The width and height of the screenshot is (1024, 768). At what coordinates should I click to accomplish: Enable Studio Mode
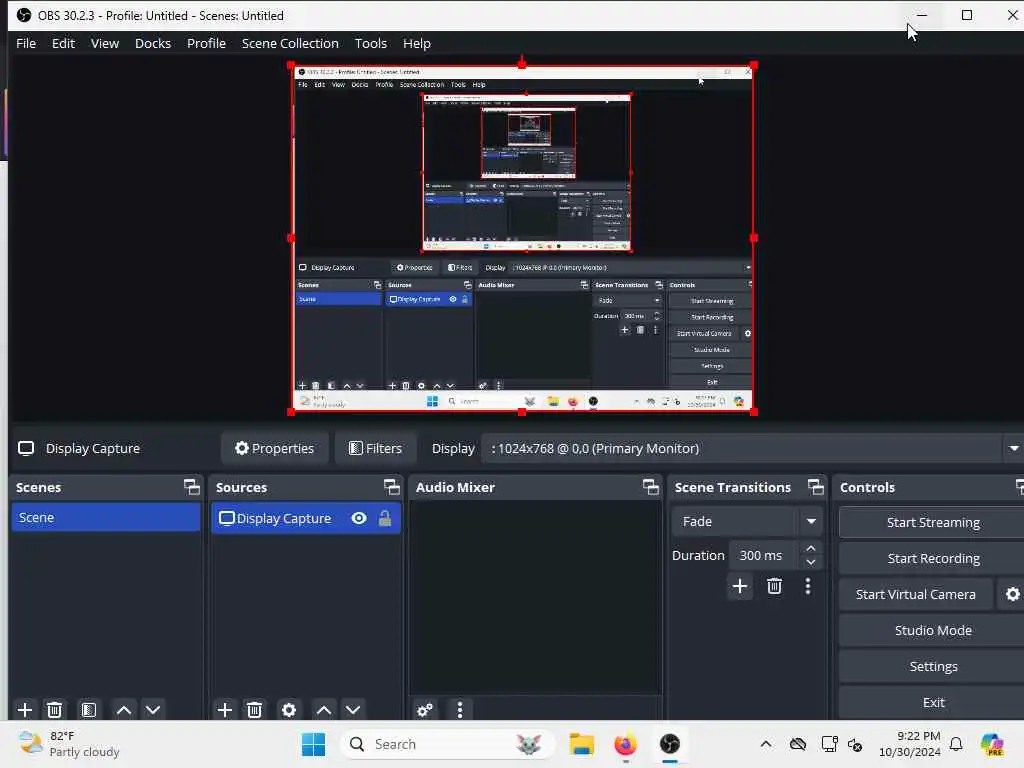[933, 630]
